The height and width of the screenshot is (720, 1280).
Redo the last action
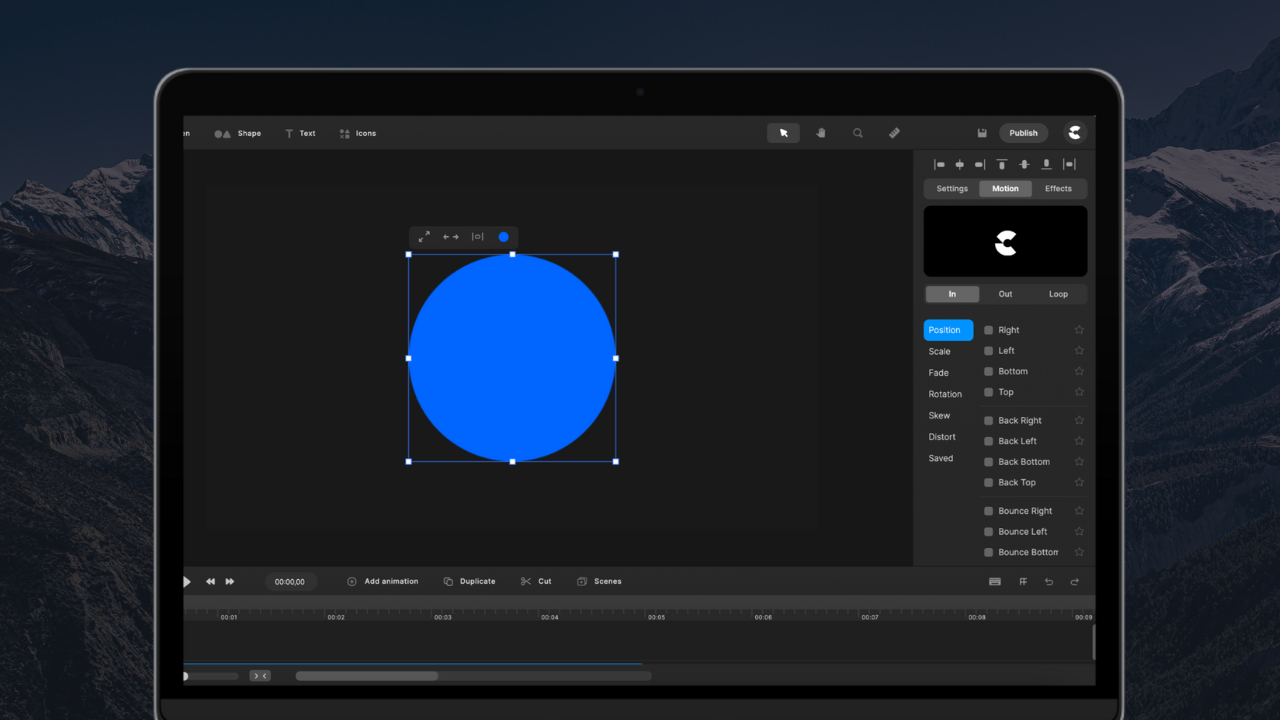point(1075,582)
